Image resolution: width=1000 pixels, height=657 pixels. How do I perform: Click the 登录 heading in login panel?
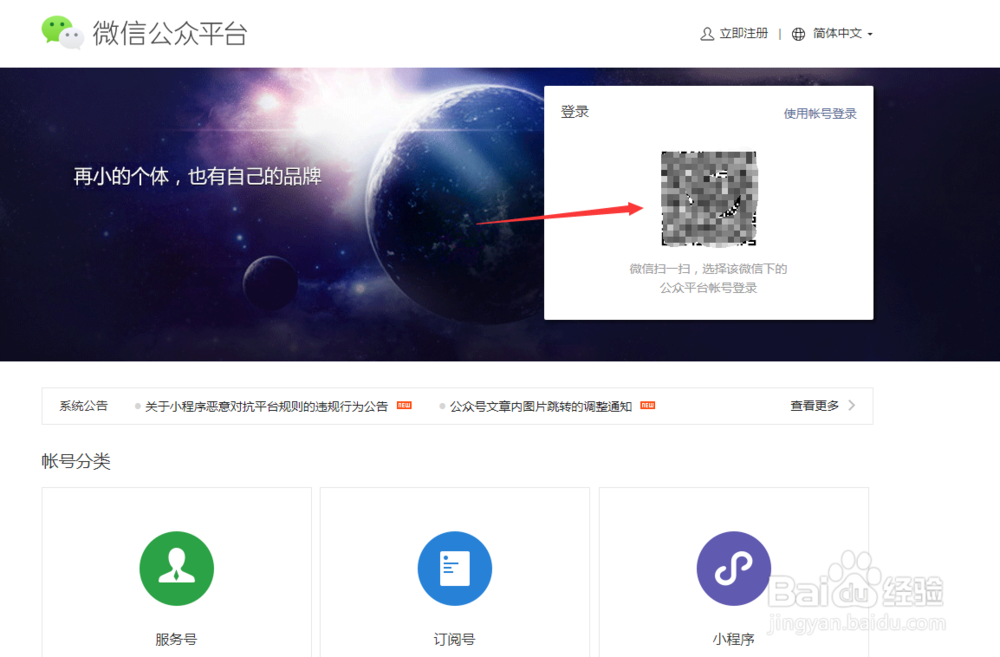coord(575,112)
